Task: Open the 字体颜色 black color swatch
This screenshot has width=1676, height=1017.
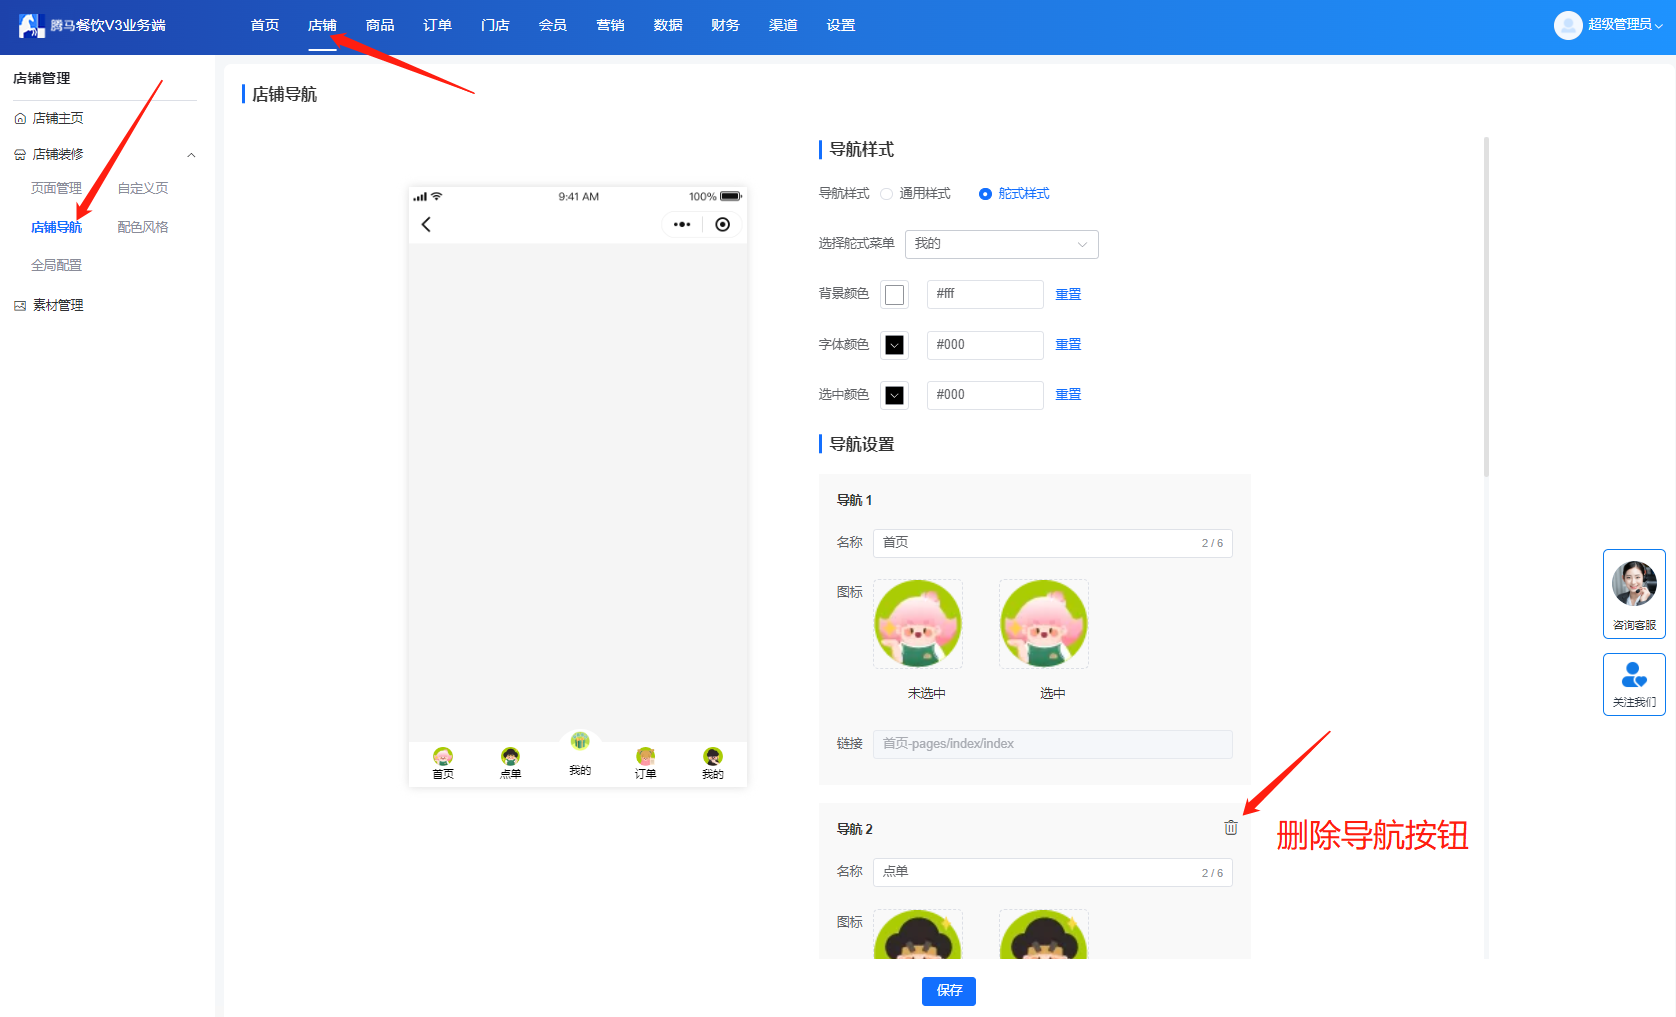Action: [x=895, y=345]
